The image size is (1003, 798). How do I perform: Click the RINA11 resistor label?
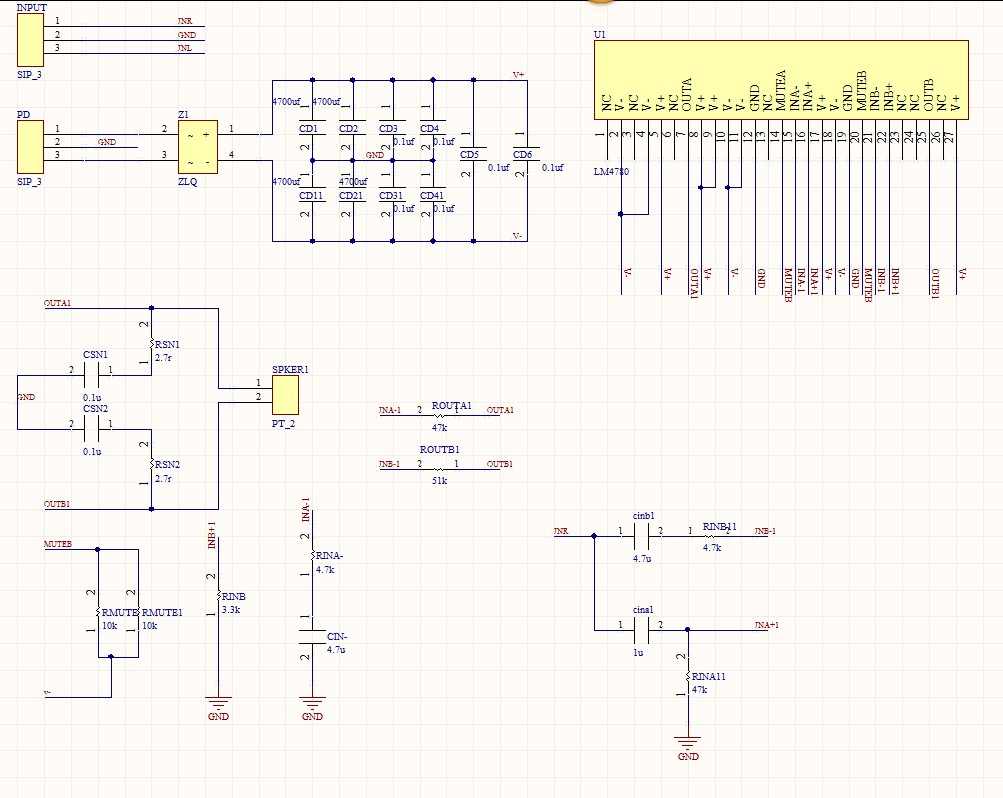coord(709,677)
